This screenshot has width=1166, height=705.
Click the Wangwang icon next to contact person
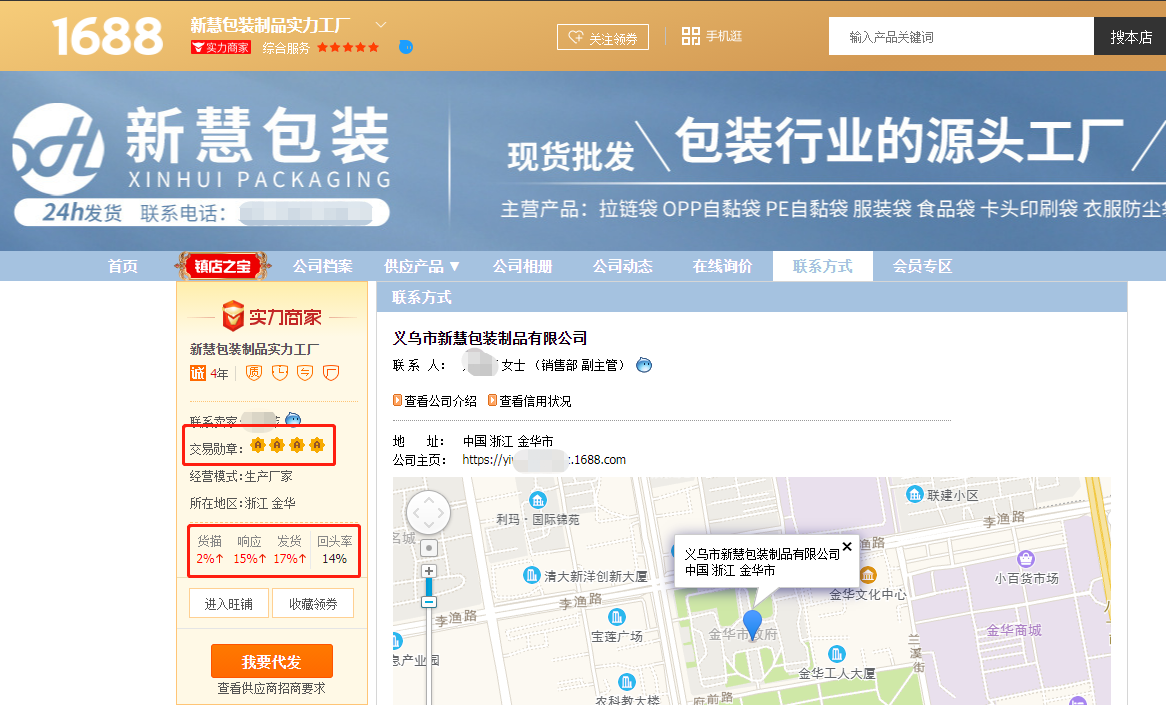tap(644, 365)
